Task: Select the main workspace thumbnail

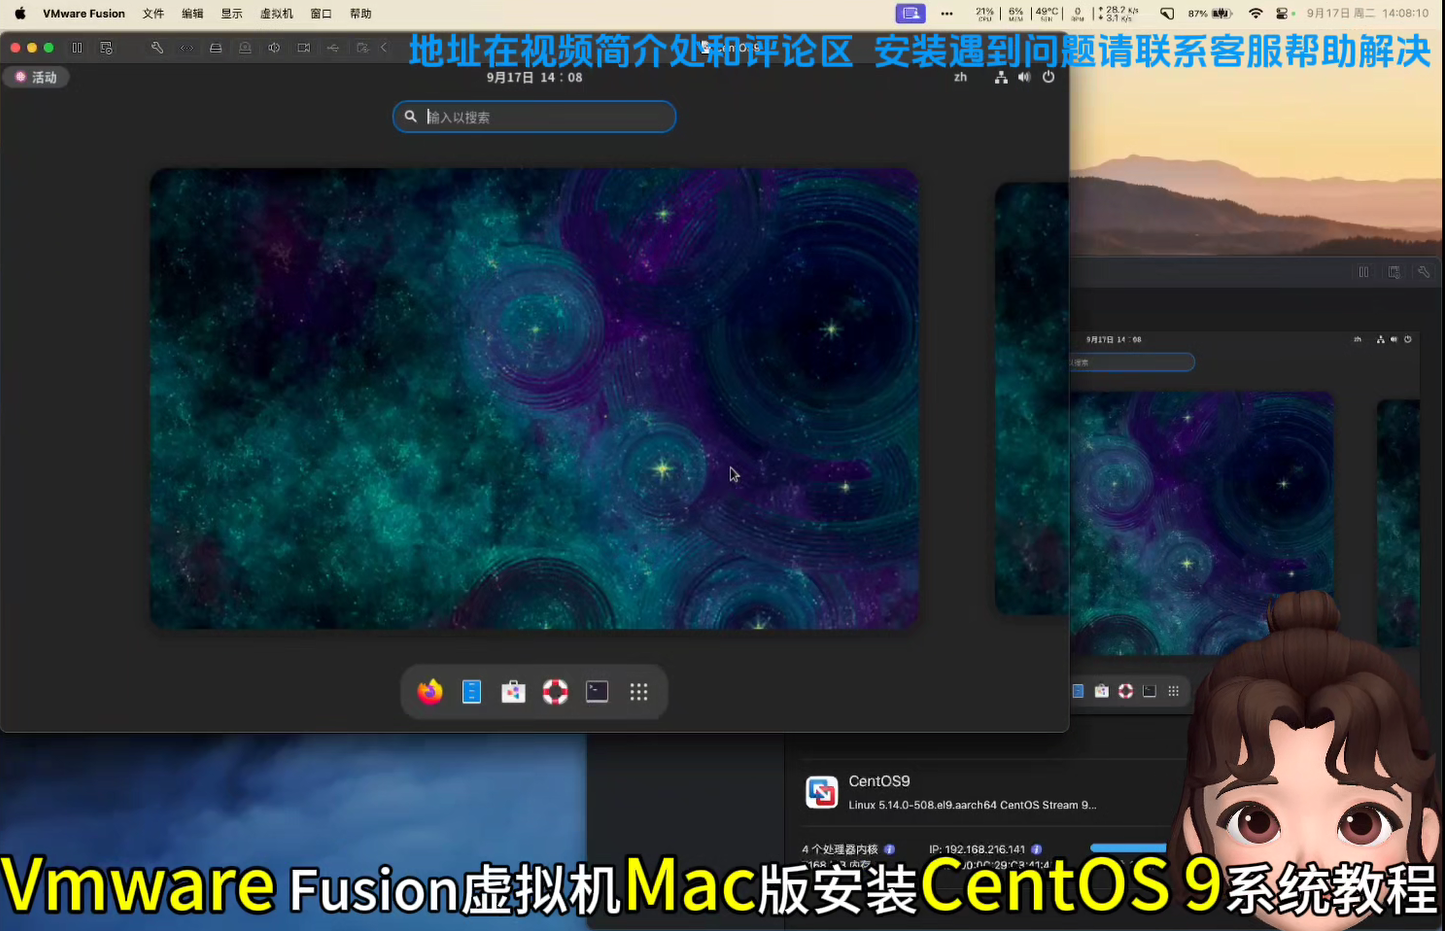Action: tap(534, 398)
